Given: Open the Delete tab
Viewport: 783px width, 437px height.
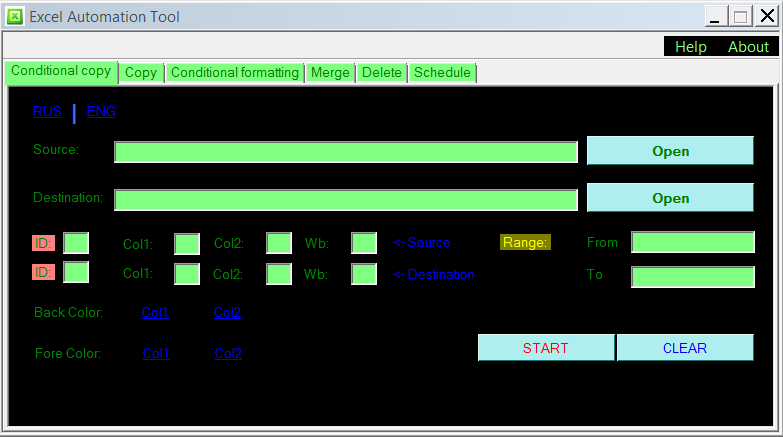Looking at the screenshot, I should (x=382, y=73).
